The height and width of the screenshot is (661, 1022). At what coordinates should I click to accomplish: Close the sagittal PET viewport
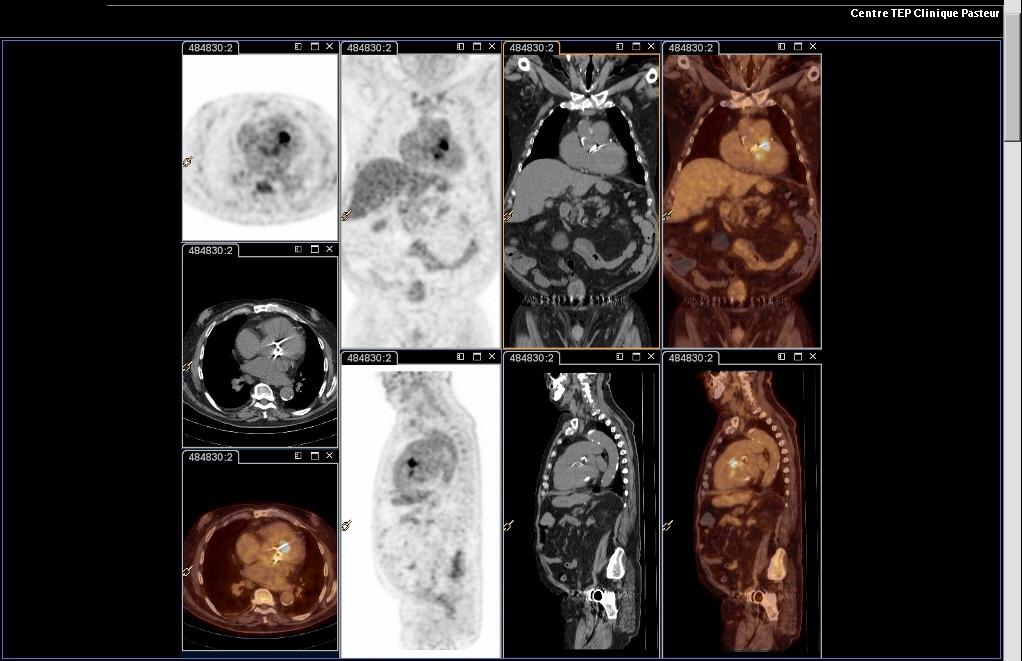492,357
